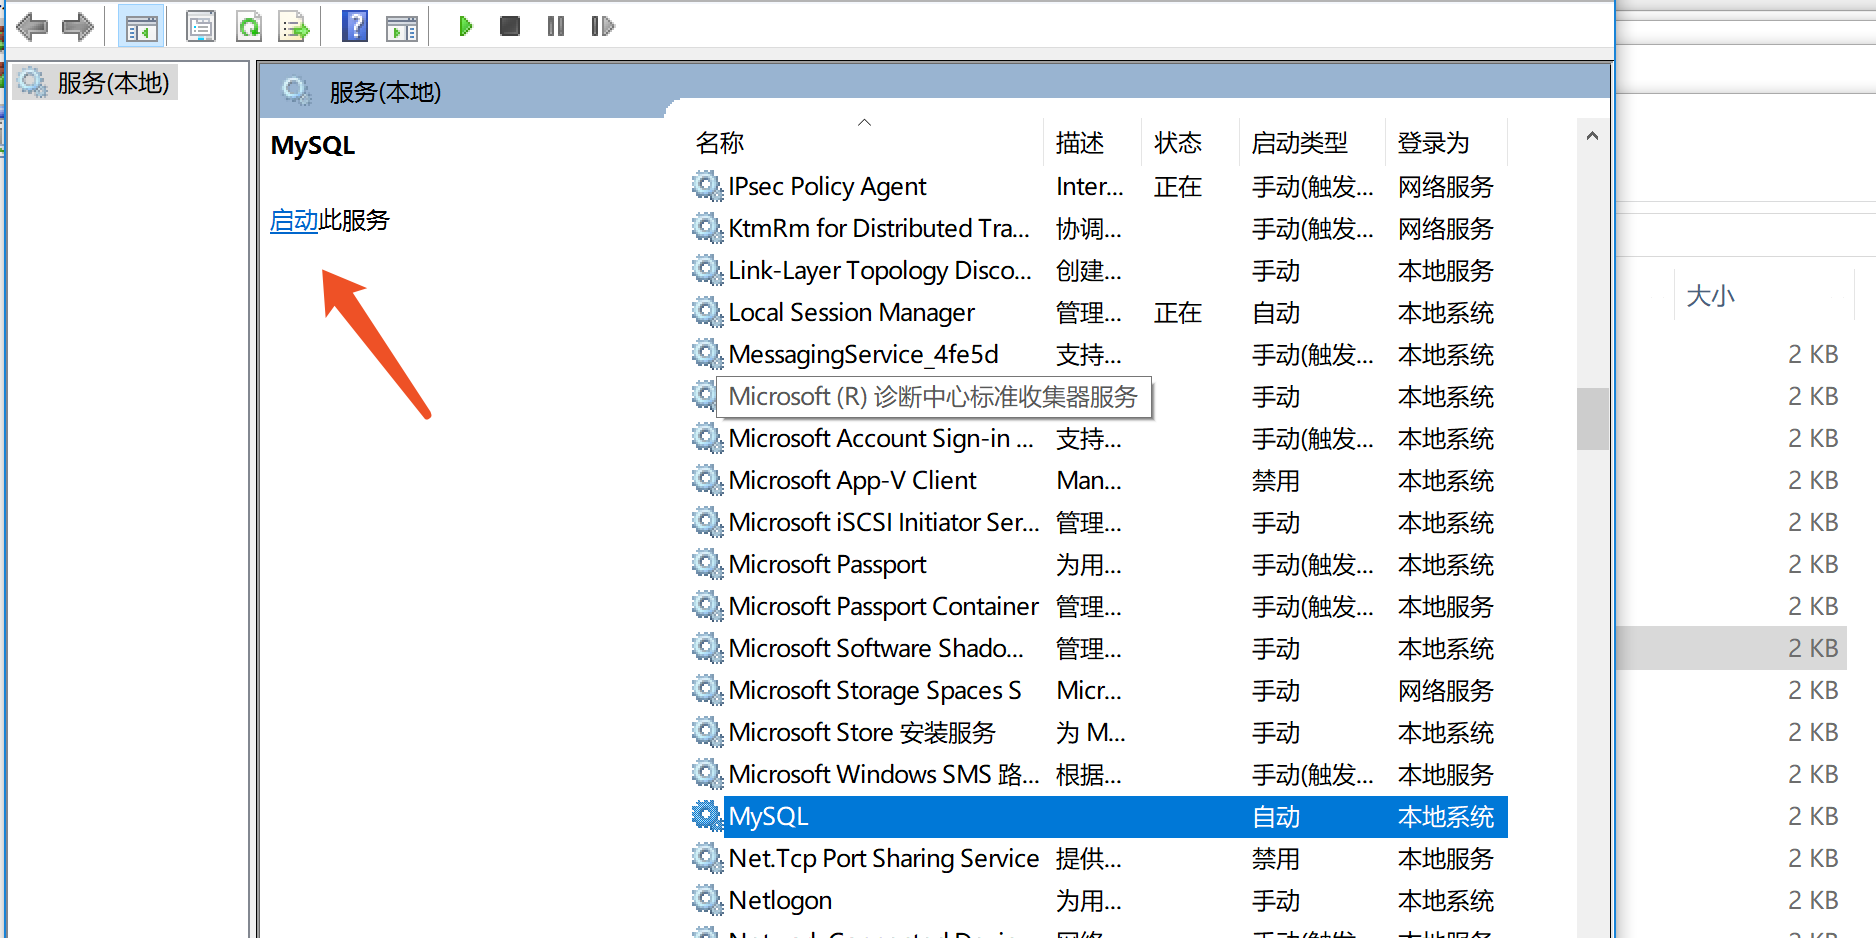Select Microsoft Software Shadow Copy service name
This screenshot has width=1876, height=938.
tap(876, 649)
